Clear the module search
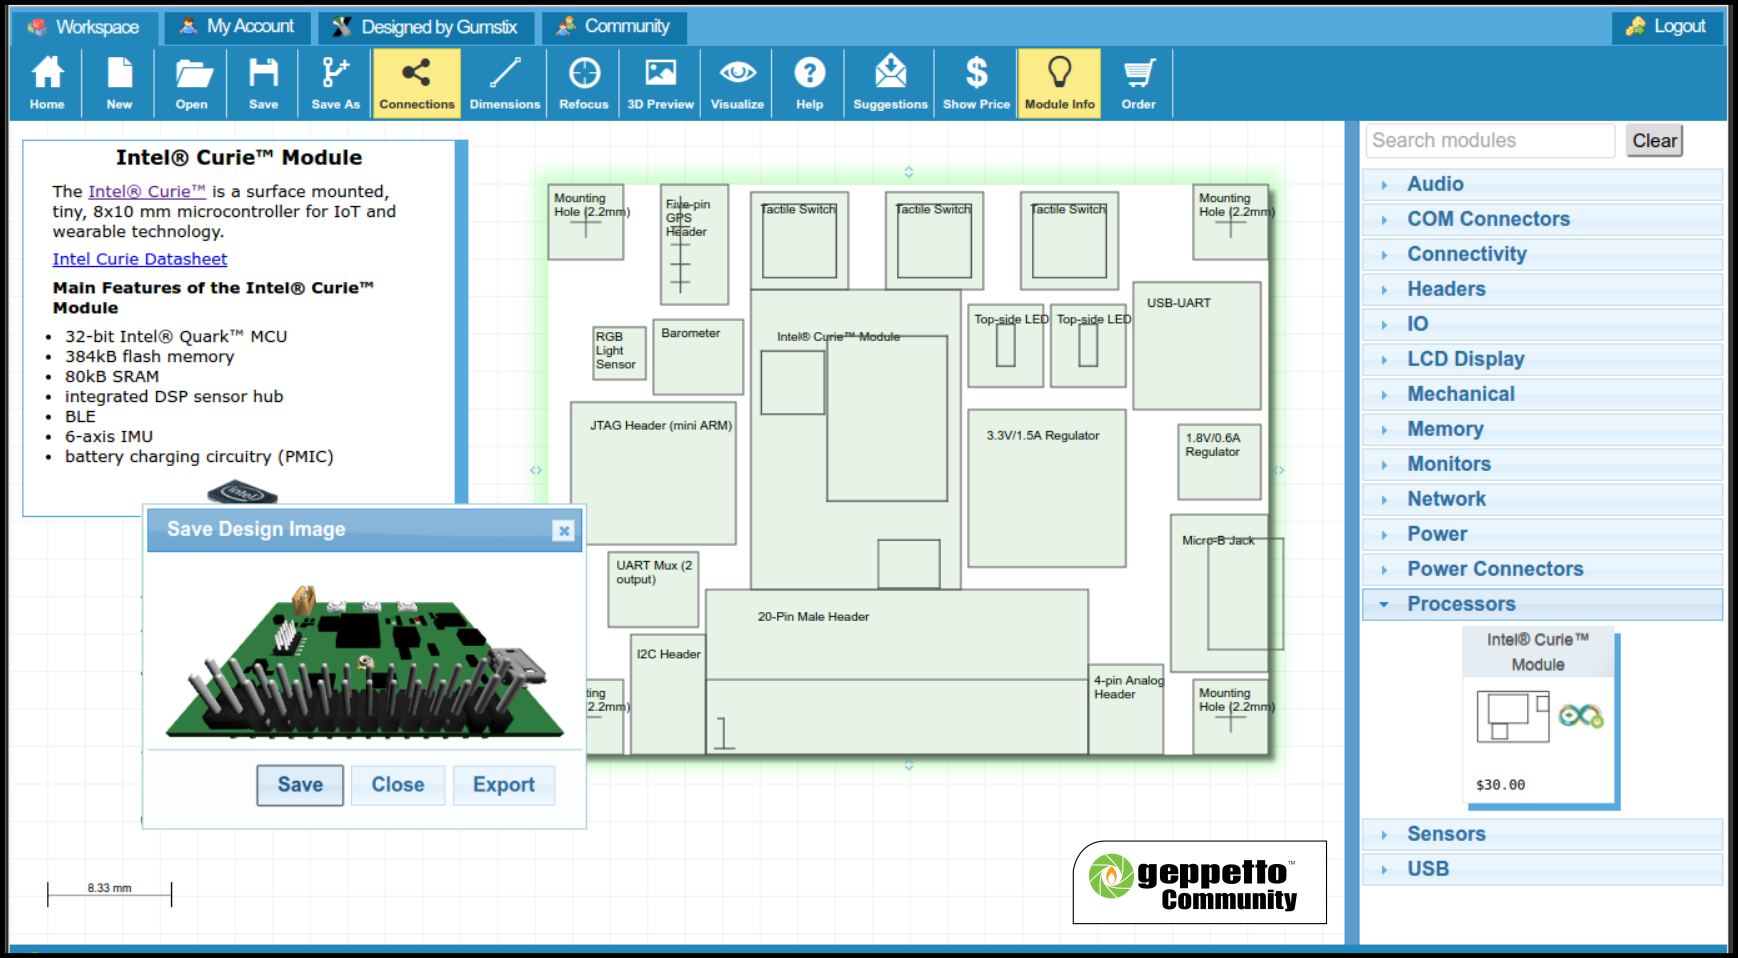This screenshot has height=958, width=1738. pyautogui.click(x=1654, y=141)
